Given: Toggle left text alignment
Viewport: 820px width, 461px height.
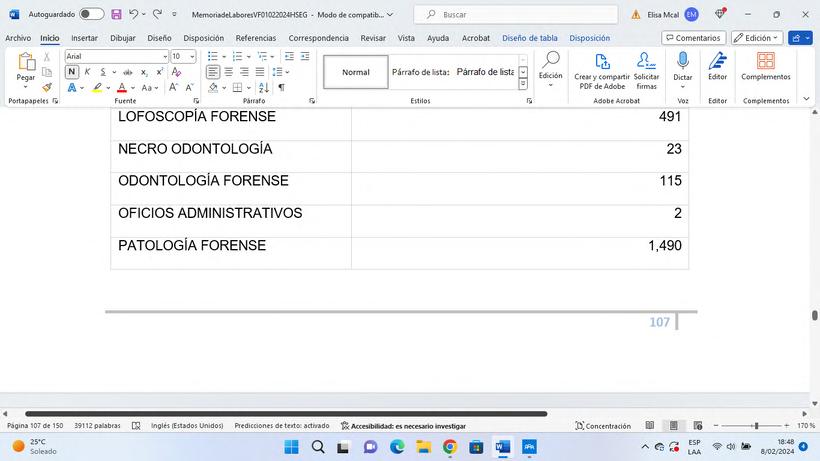Looking at the screenshot, I should [213, 72].
